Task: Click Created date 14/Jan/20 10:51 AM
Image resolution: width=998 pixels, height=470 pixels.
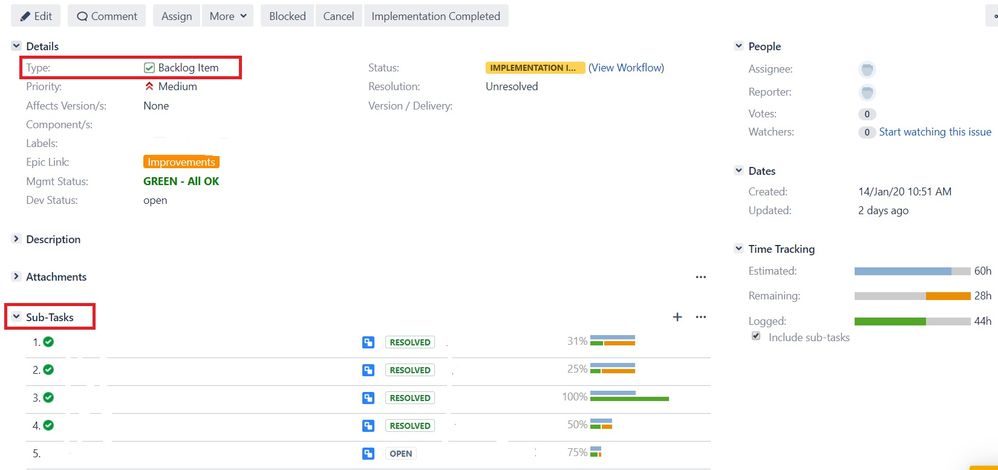Action: click(x=904, y=191)
